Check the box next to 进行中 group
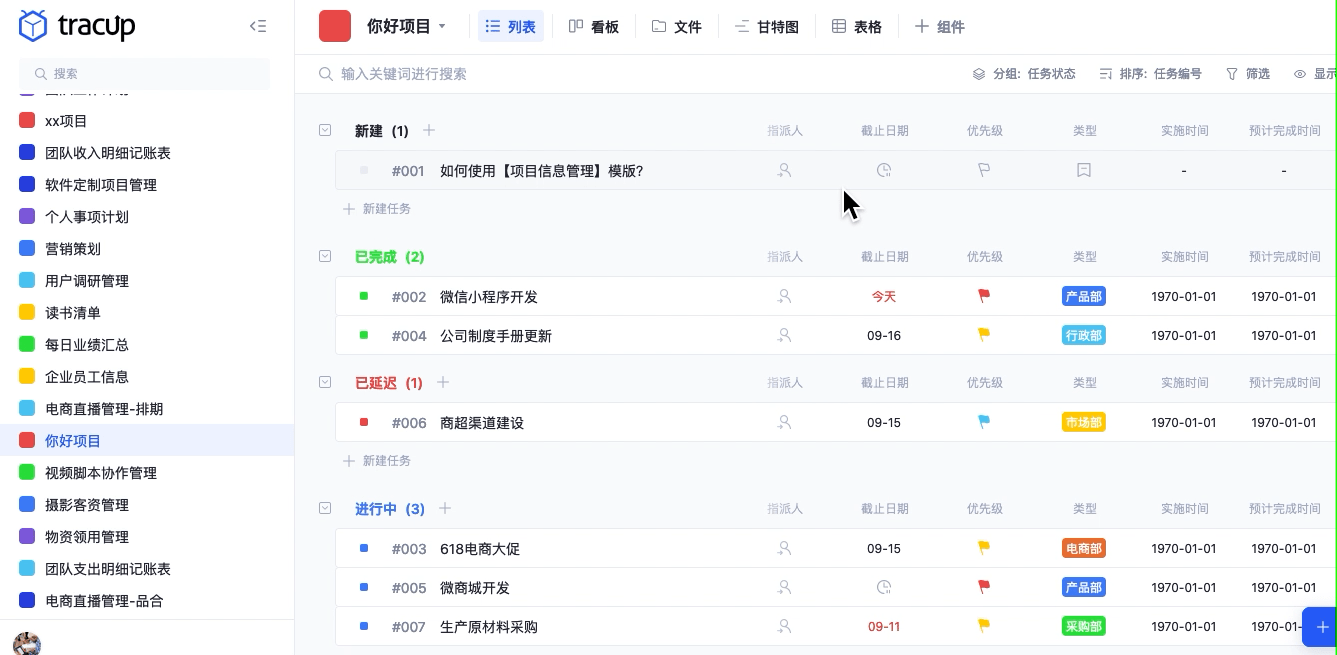Screen dimensions: 1337x655 pyautogui.click(x=325, y=508)
